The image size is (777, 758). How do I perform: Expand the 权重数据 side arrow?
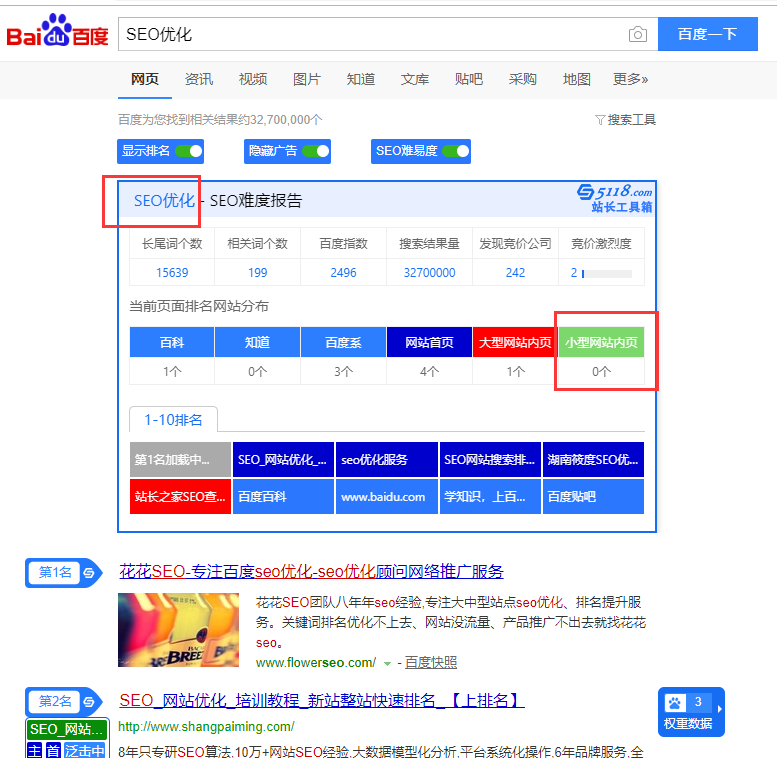(720, 709)
